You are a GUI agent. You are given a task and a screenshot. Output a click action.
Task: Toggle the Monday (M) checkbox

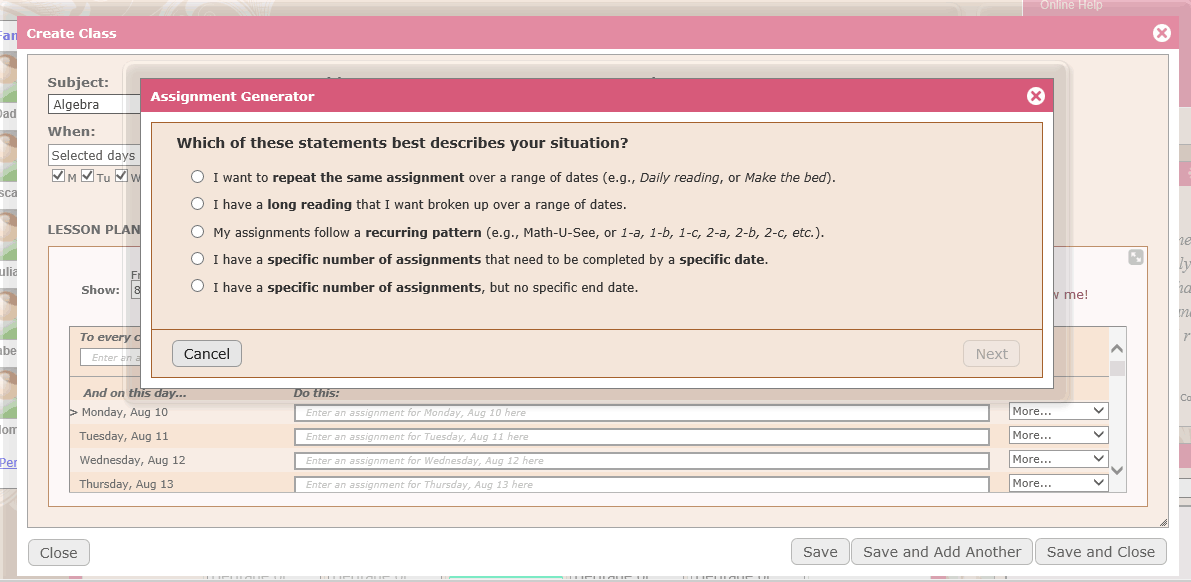tap(58, 176)
